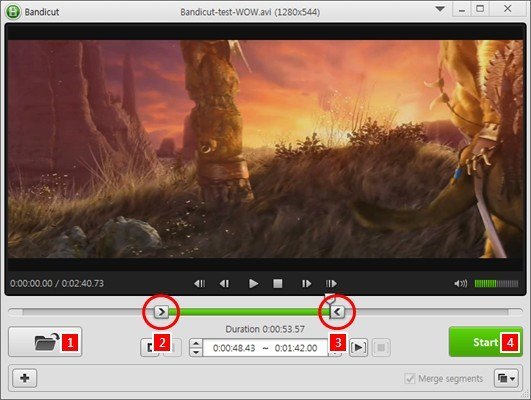Edit the end time 0:01:42.00 field
Screen dimensions: 531x400
pyautogui.click(x=296, y=348)
